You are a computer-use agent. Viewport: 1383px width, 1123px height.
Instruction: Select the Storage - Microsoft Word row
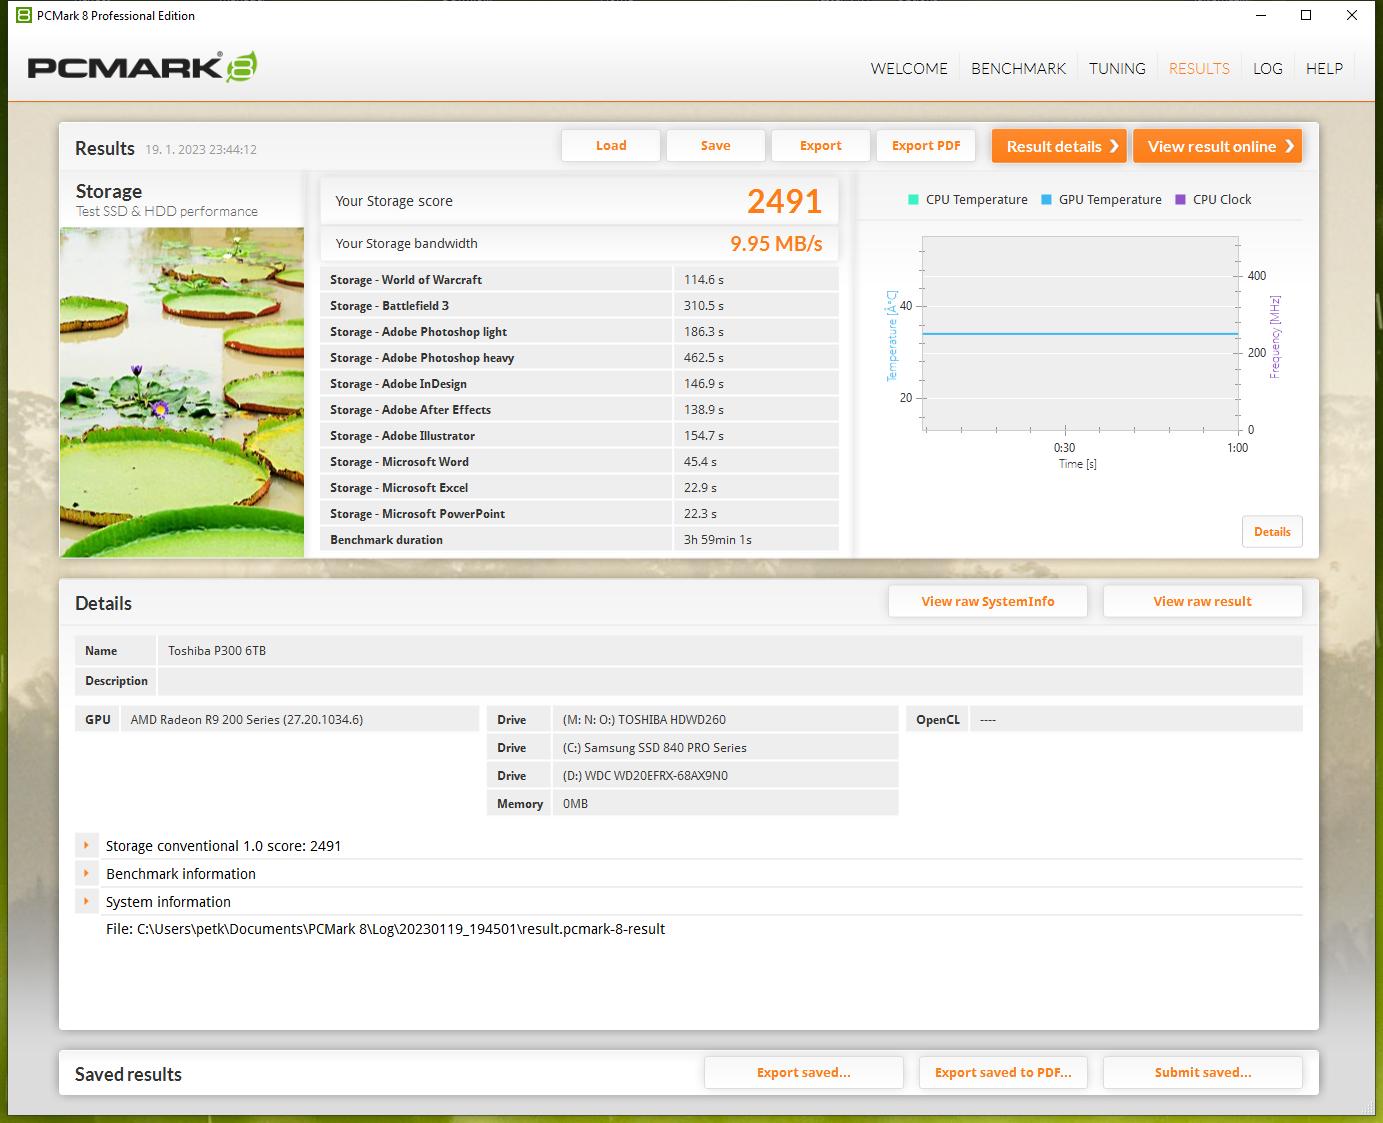coord(579,462)
